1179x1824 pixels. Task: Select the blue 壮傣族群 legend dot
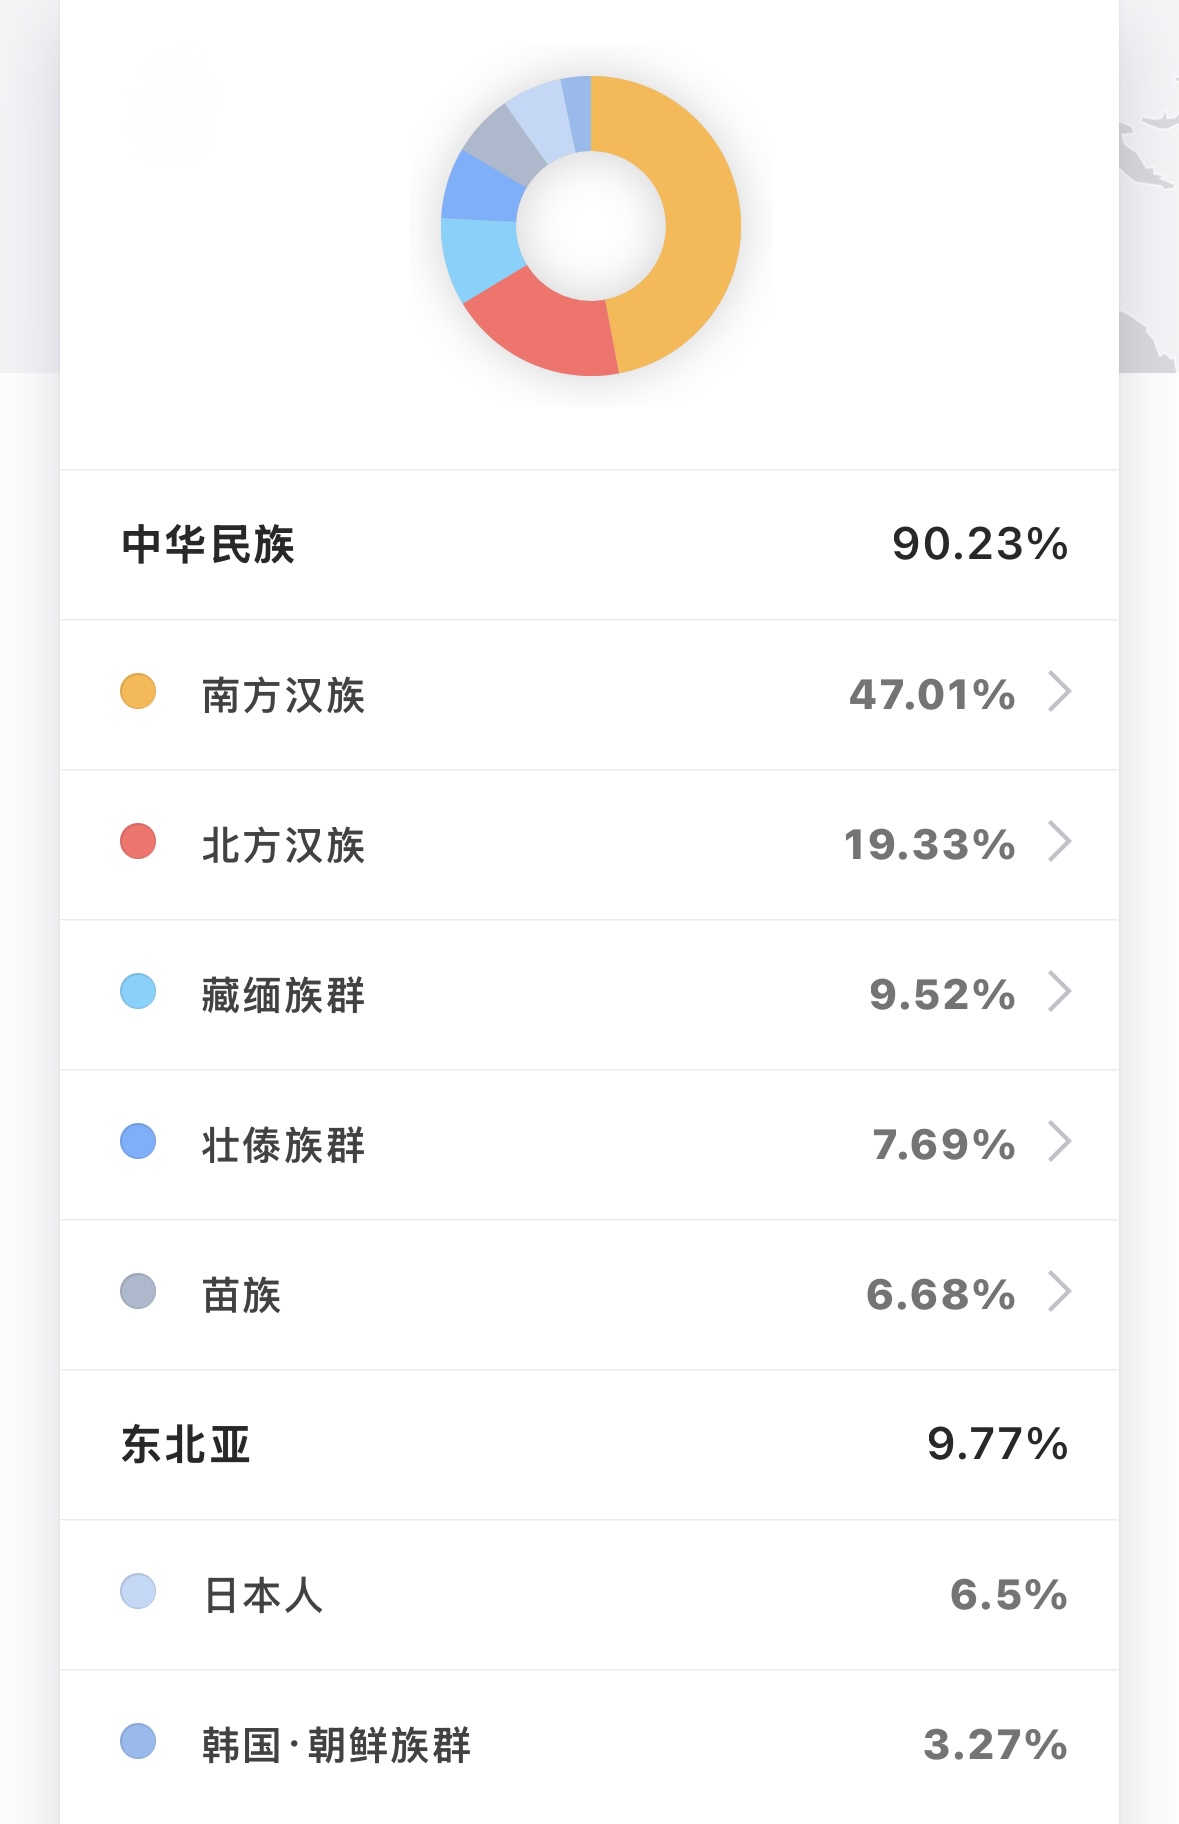coord(138,1142)
